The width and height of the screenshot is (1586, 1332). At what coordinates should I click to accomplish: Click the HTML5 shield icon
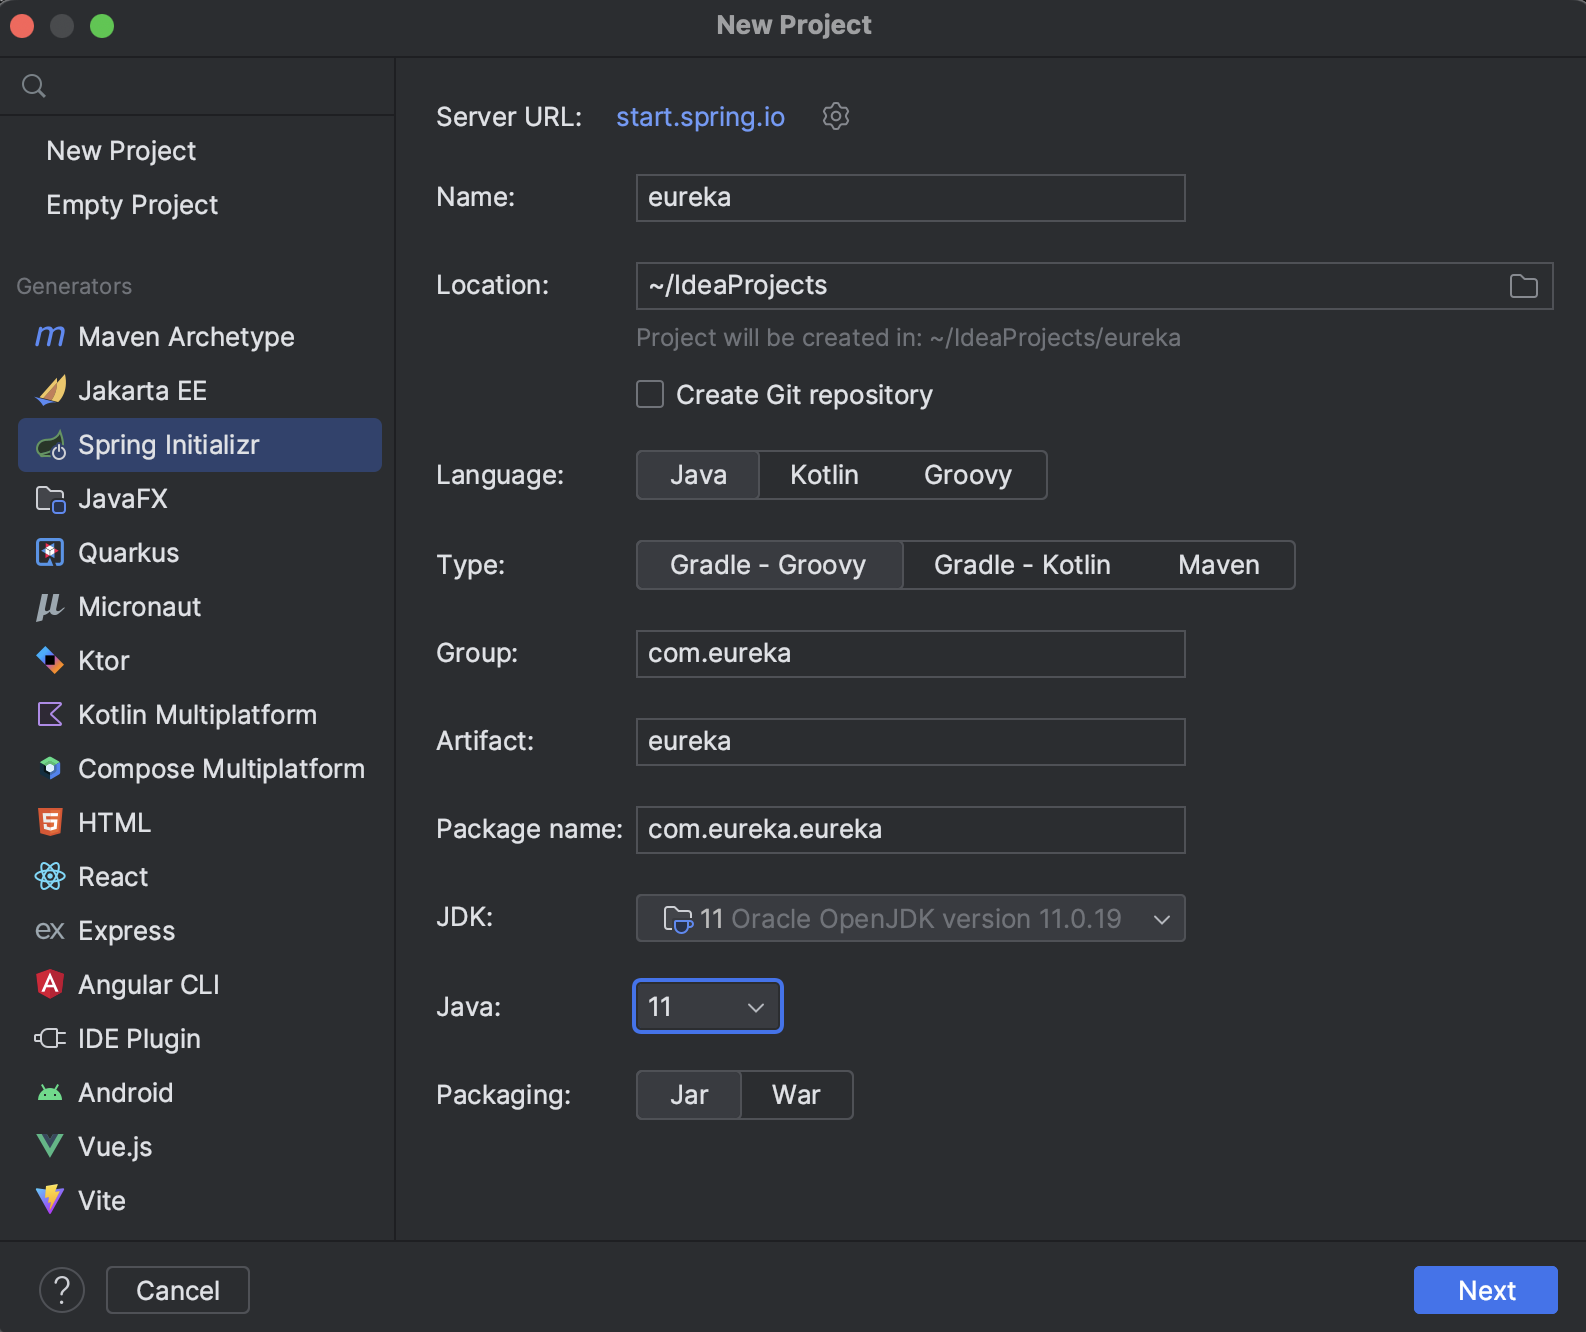[x=50, y=823]
